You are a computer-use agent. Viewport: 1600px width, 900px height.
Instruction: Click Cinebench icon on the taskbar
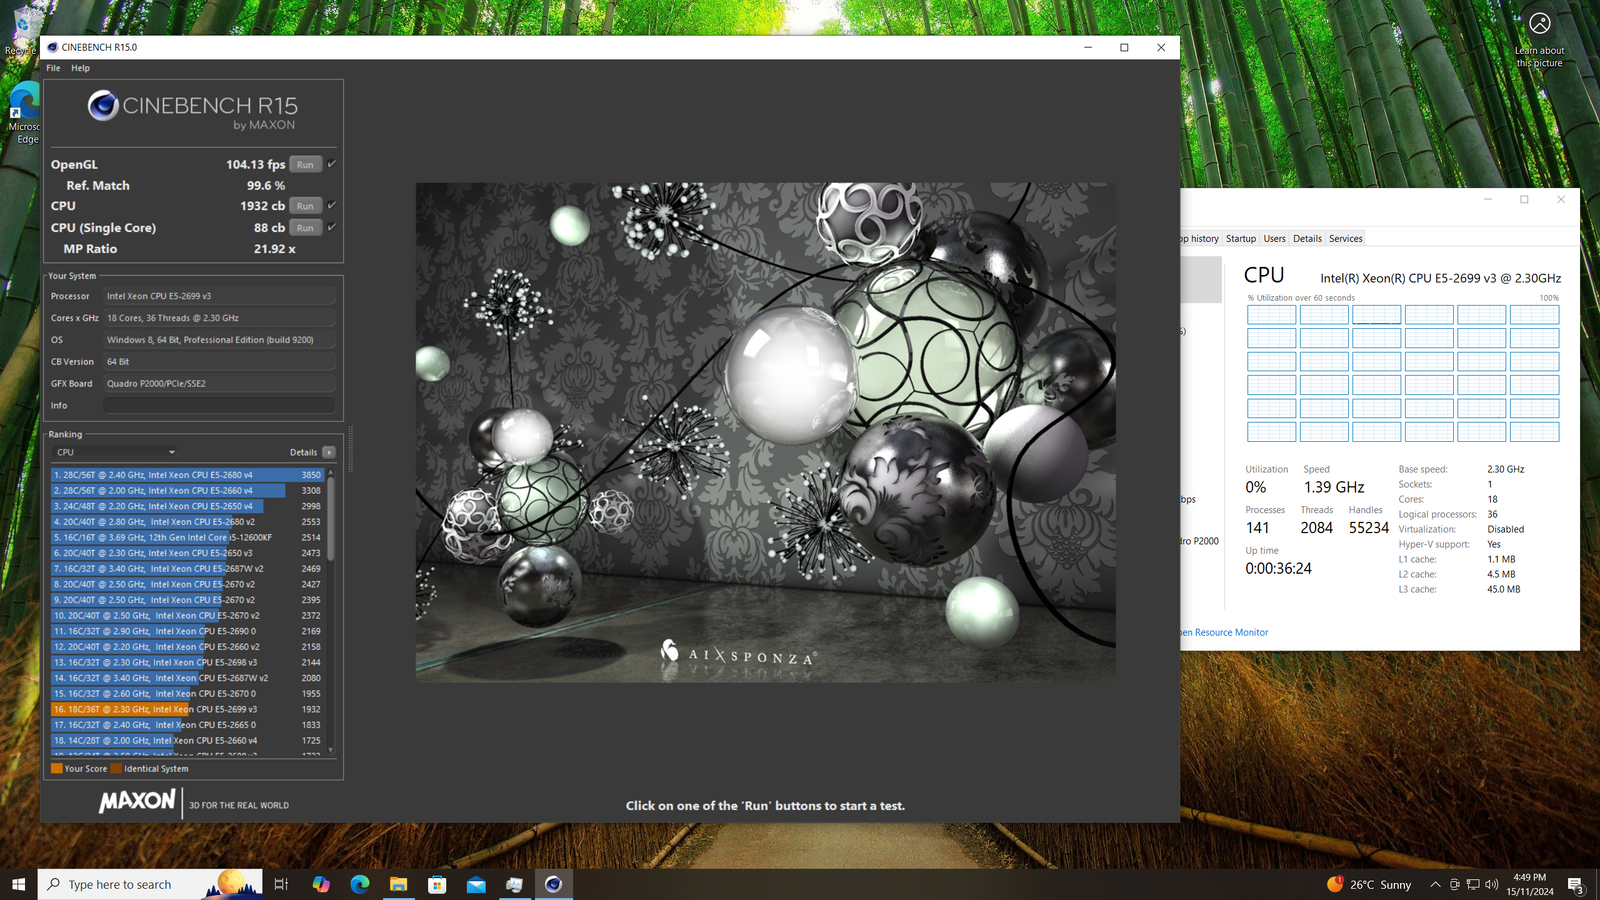pyautogui.click(x=553, y=884)
